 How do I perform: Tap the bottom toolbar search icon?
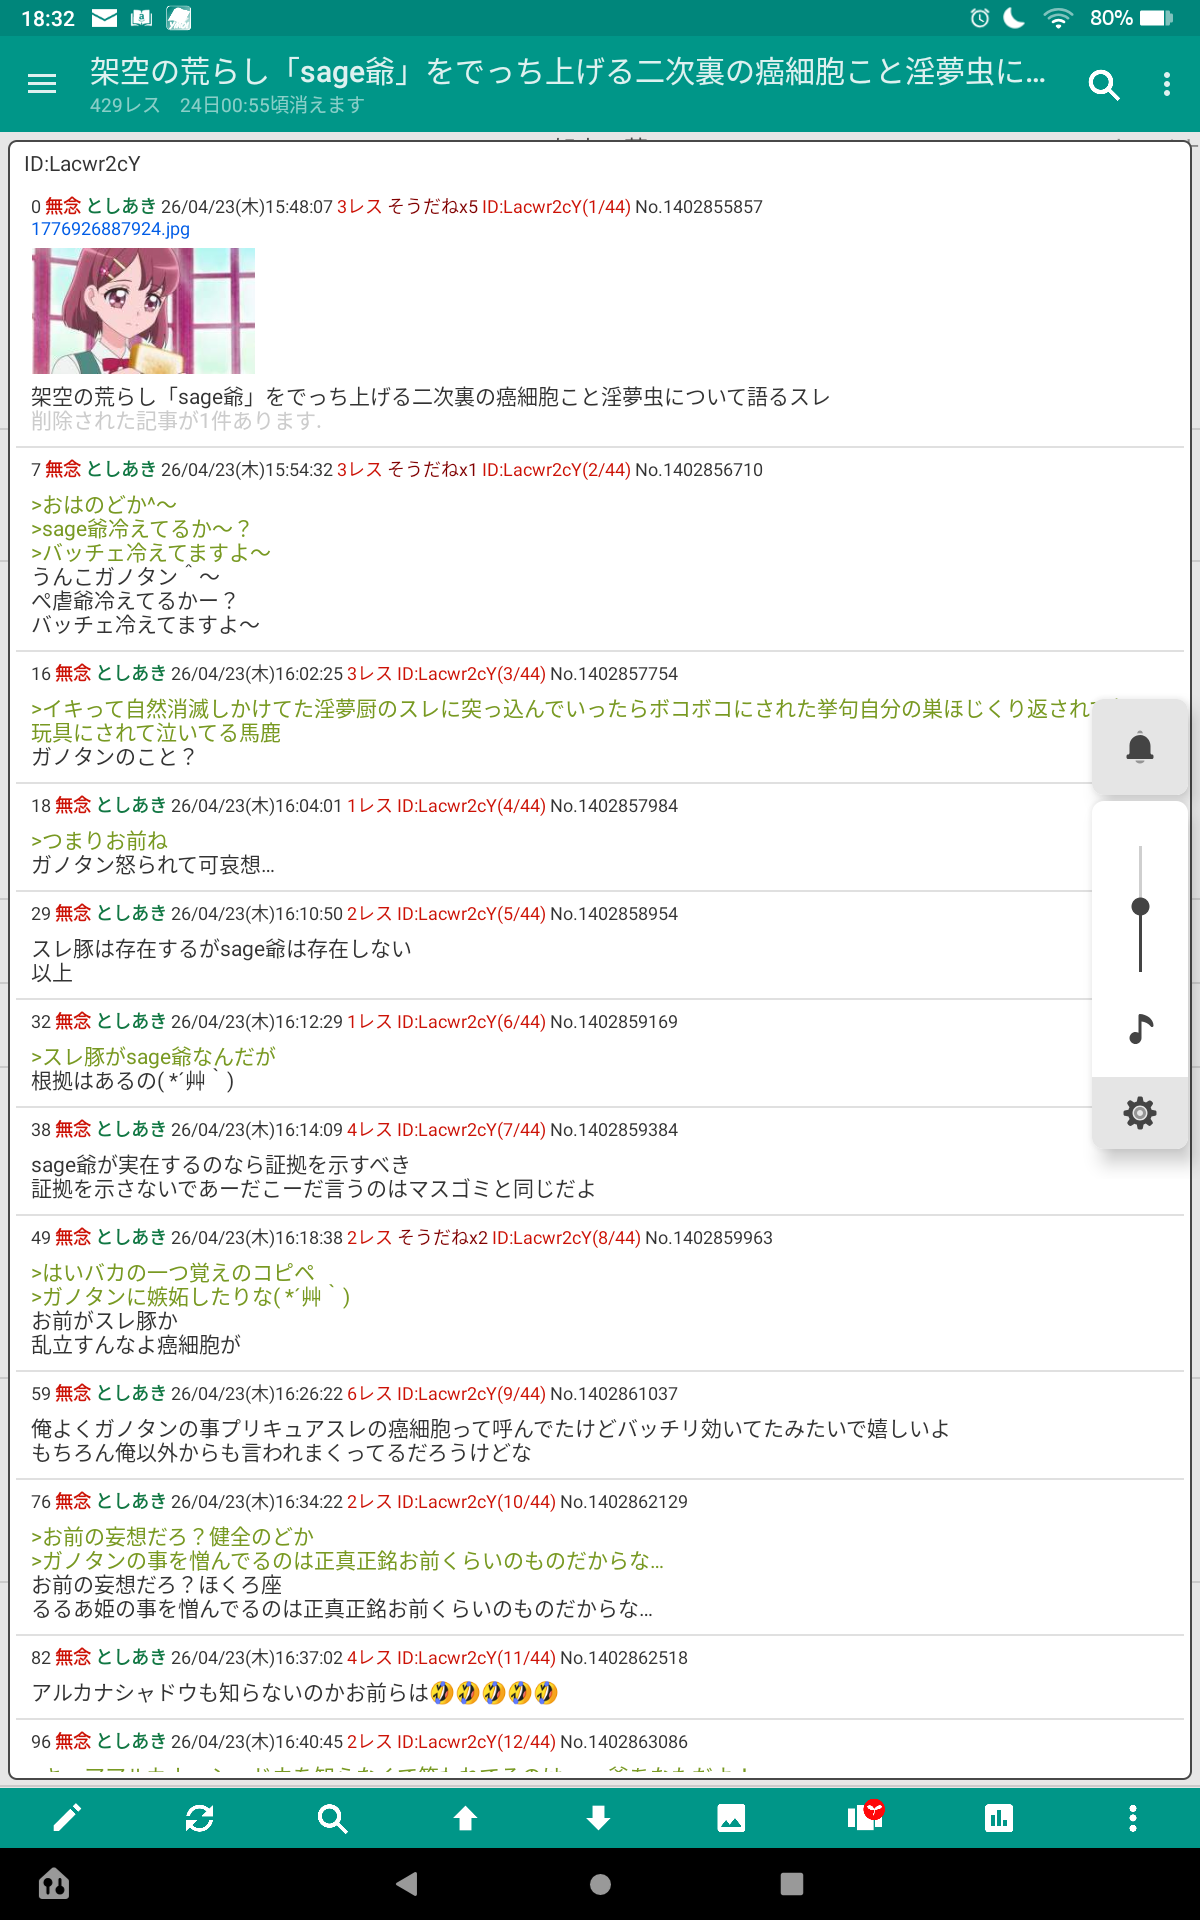[332, 1818]
